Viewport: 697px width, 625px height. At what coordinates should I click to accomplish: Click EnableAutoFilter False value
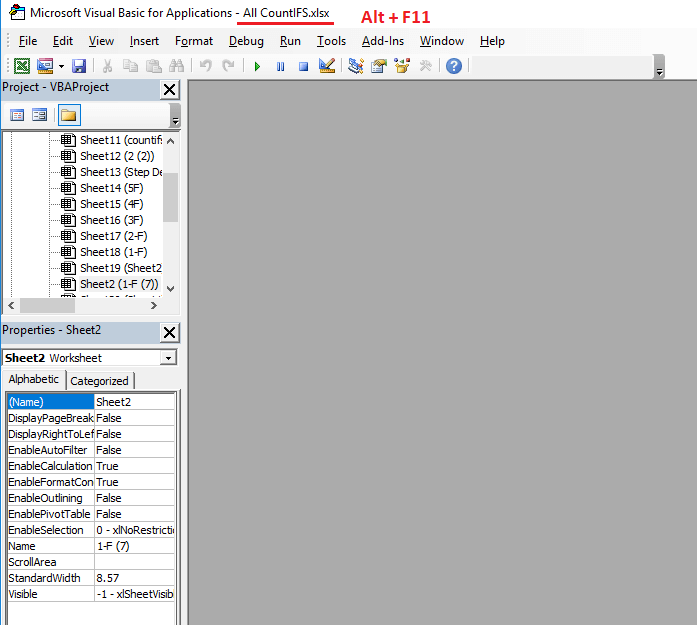(x=135, y=450)
